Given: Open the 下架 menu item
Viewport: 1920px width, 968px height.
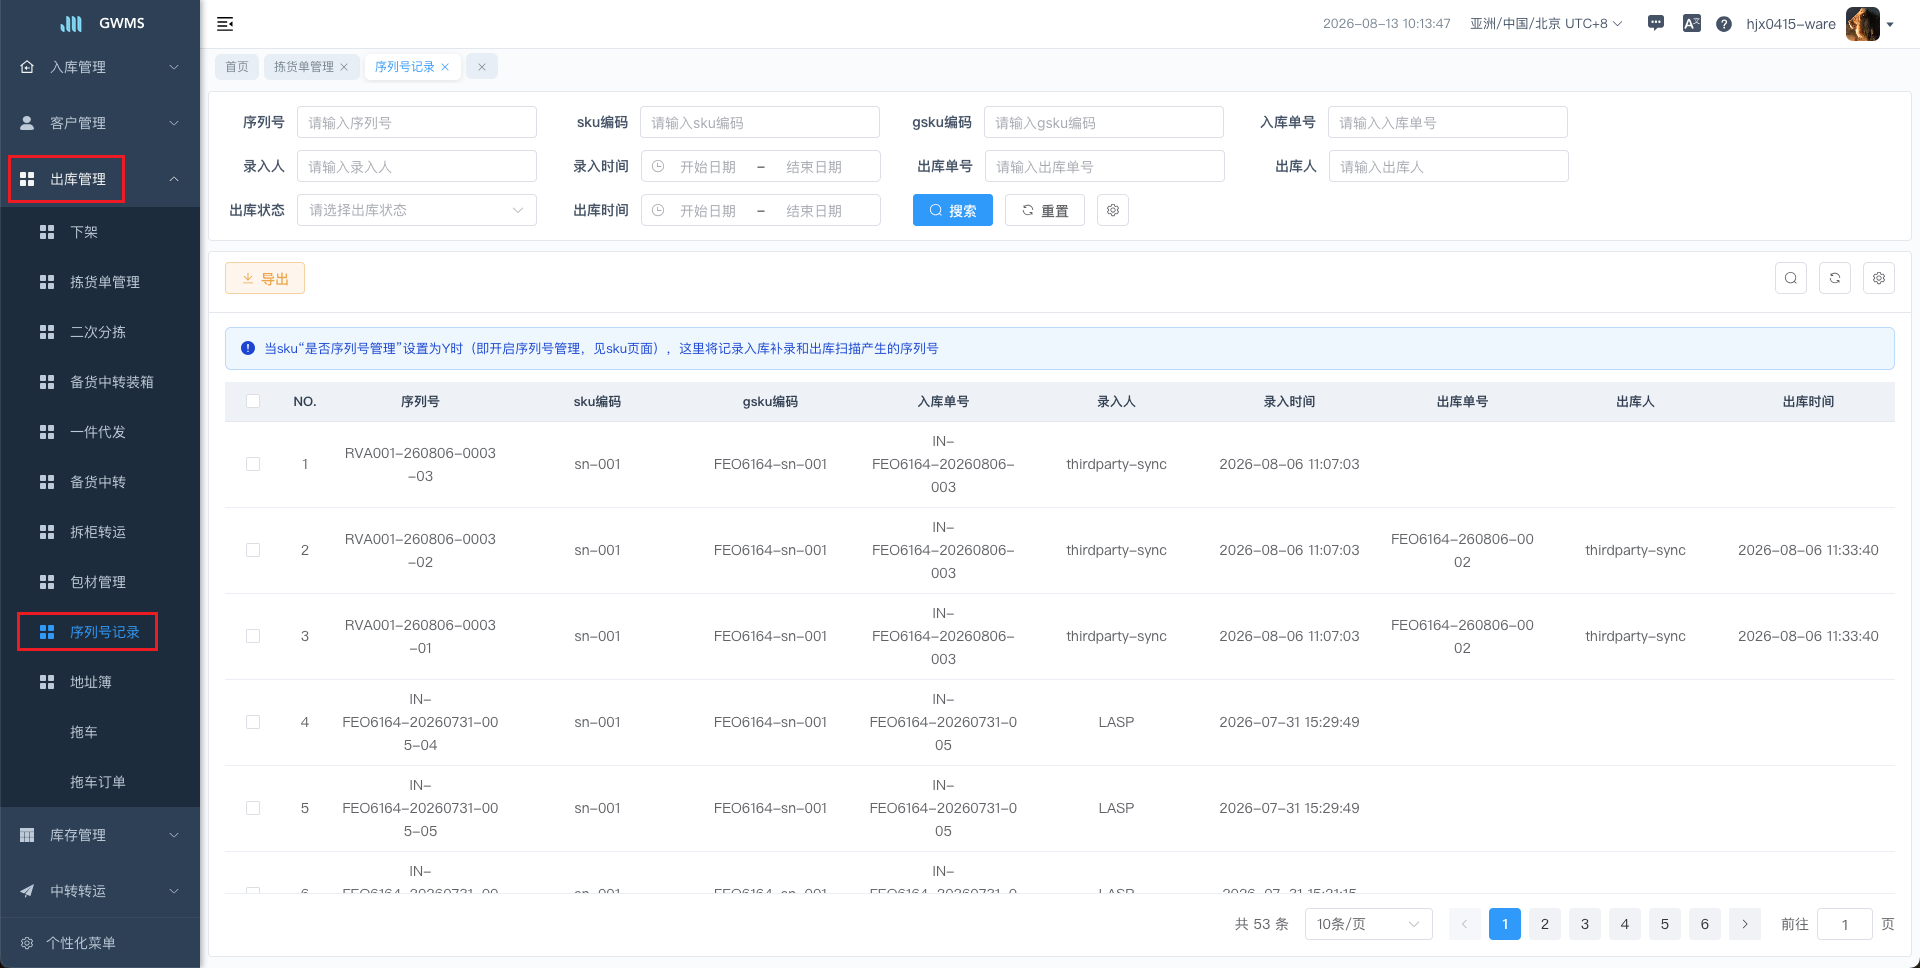Looking at the screenshot, I should coord(100,232).
